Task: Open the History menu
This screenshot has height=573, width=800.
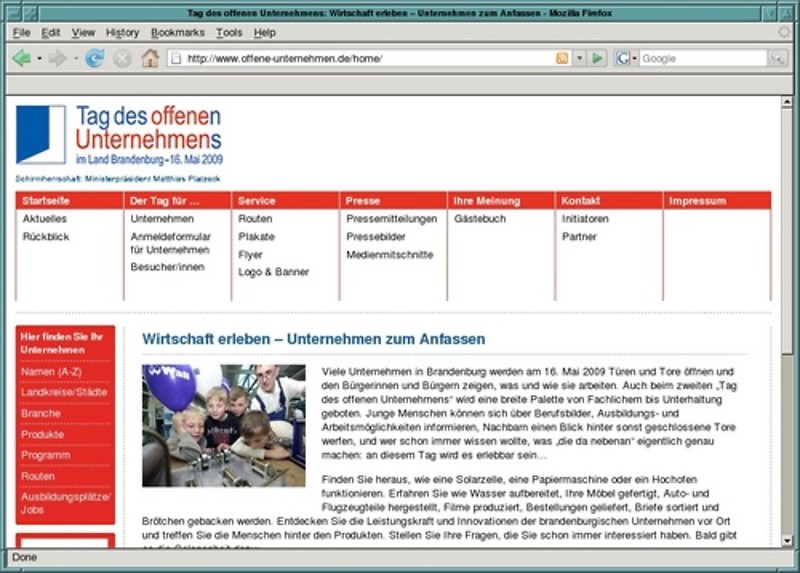Action: click(122, 33)
